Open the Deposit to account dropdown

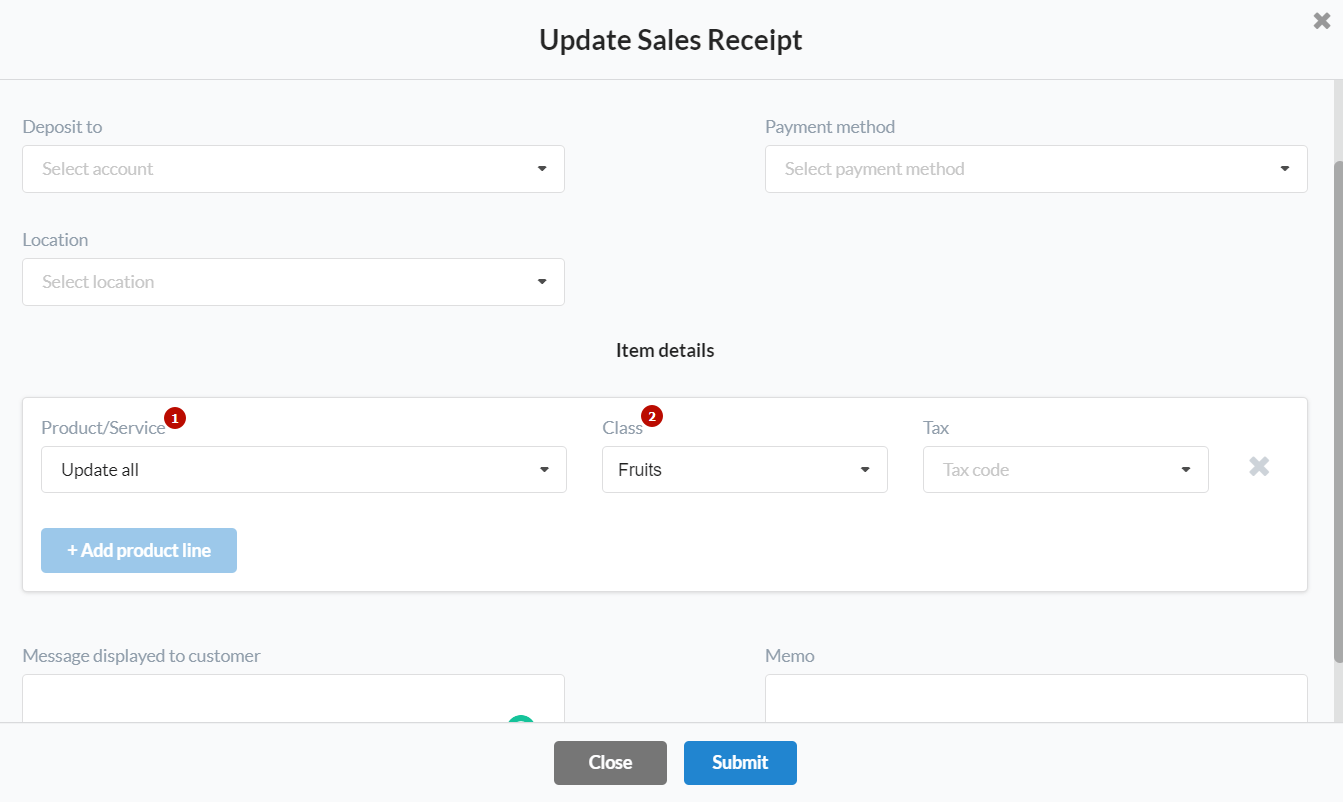[293, 169]
